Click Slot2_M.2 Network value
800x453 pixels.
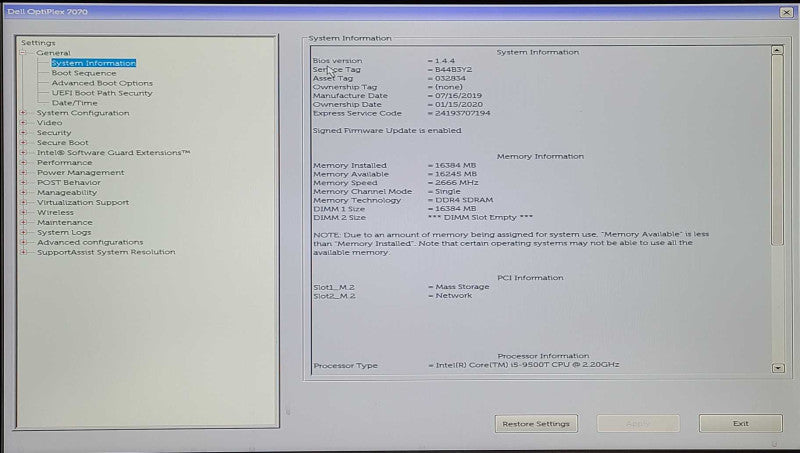coord(454,295)
